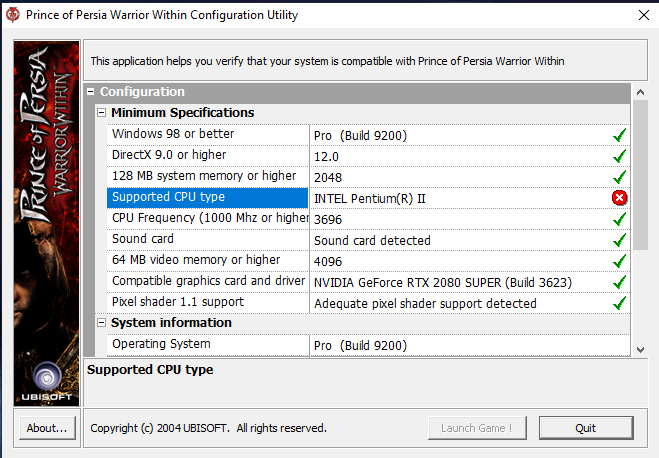Open the About dialog
659x458 pixels.
[x=47, y=428]
